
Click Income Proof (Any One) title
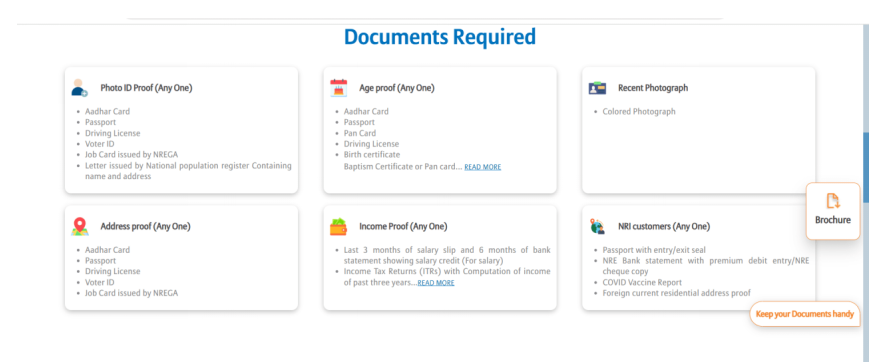click(403, 226)
